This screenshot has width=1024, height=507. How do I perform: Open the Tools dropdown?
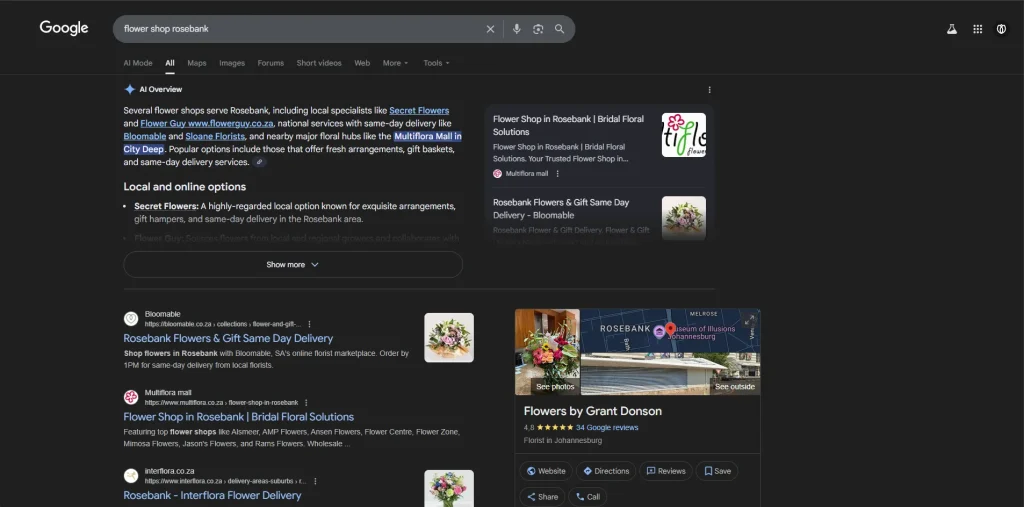click(x=436, y=63)
